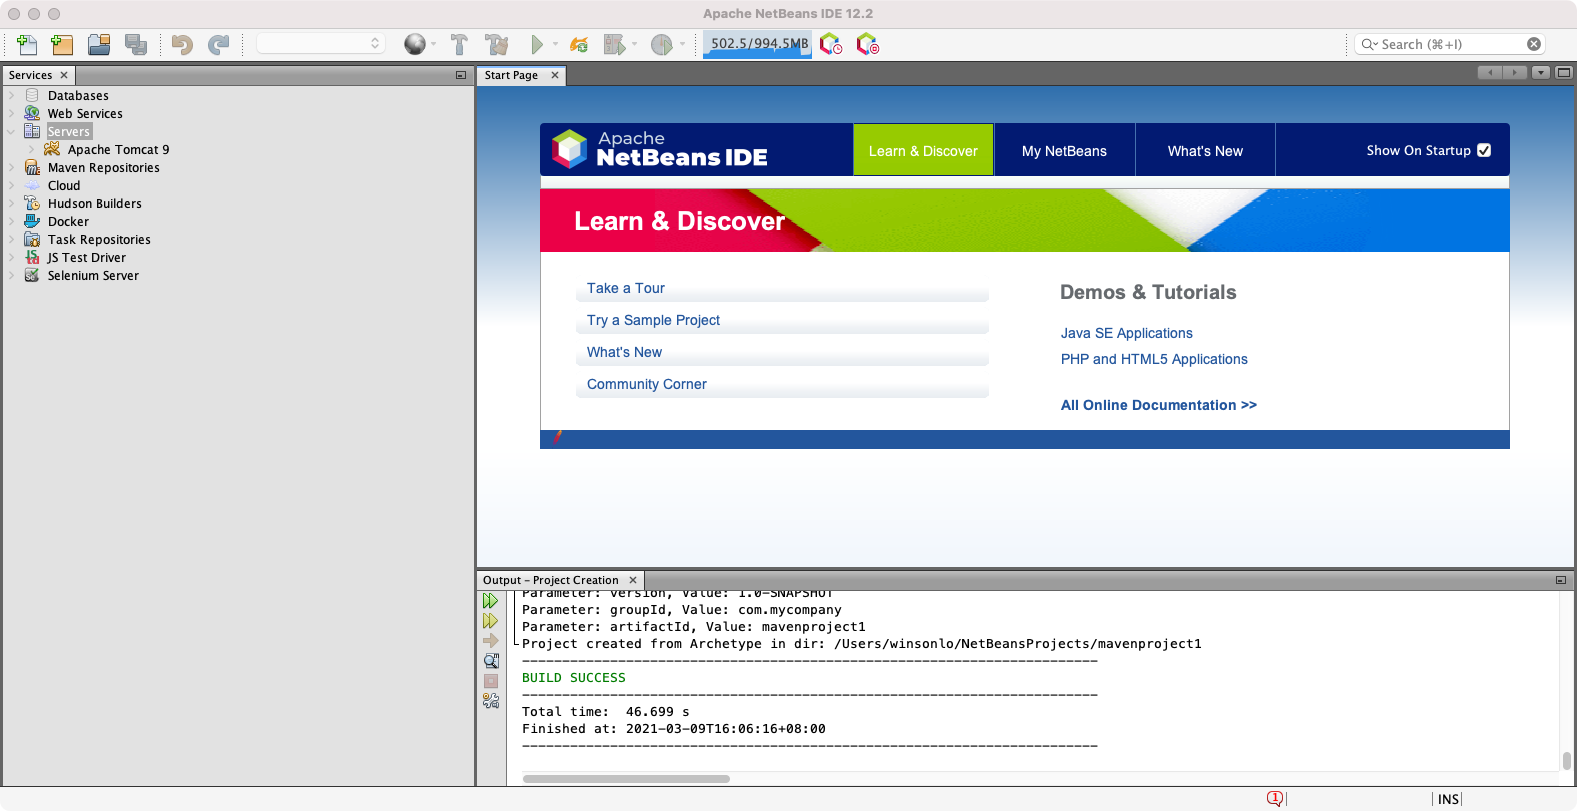Maximize the editor window button

1564,72
